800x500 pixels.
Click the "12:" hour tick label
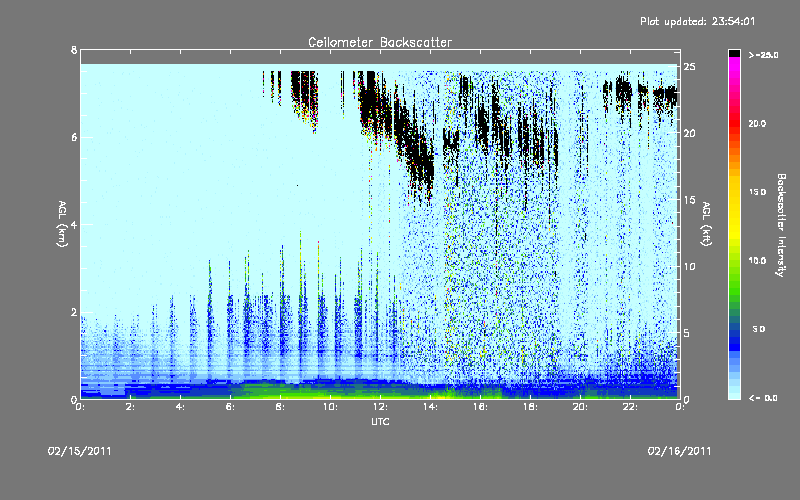[x=381, y=407]
